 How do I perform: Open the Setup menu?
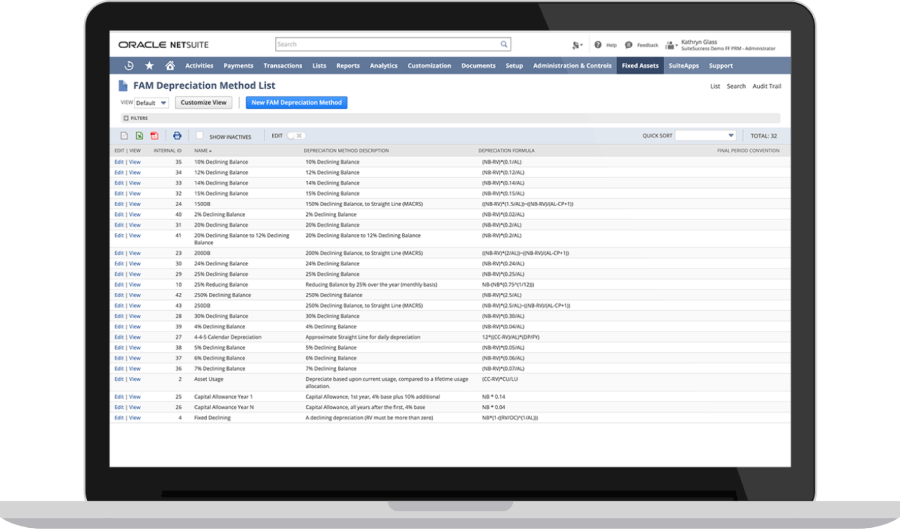[x=514, y=66]
